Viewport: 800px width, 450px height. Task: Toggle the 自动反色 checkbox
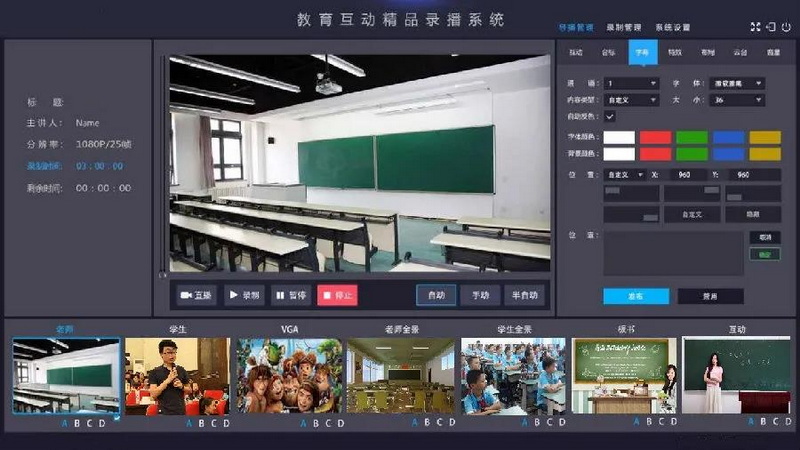click(x=610, y=116)
